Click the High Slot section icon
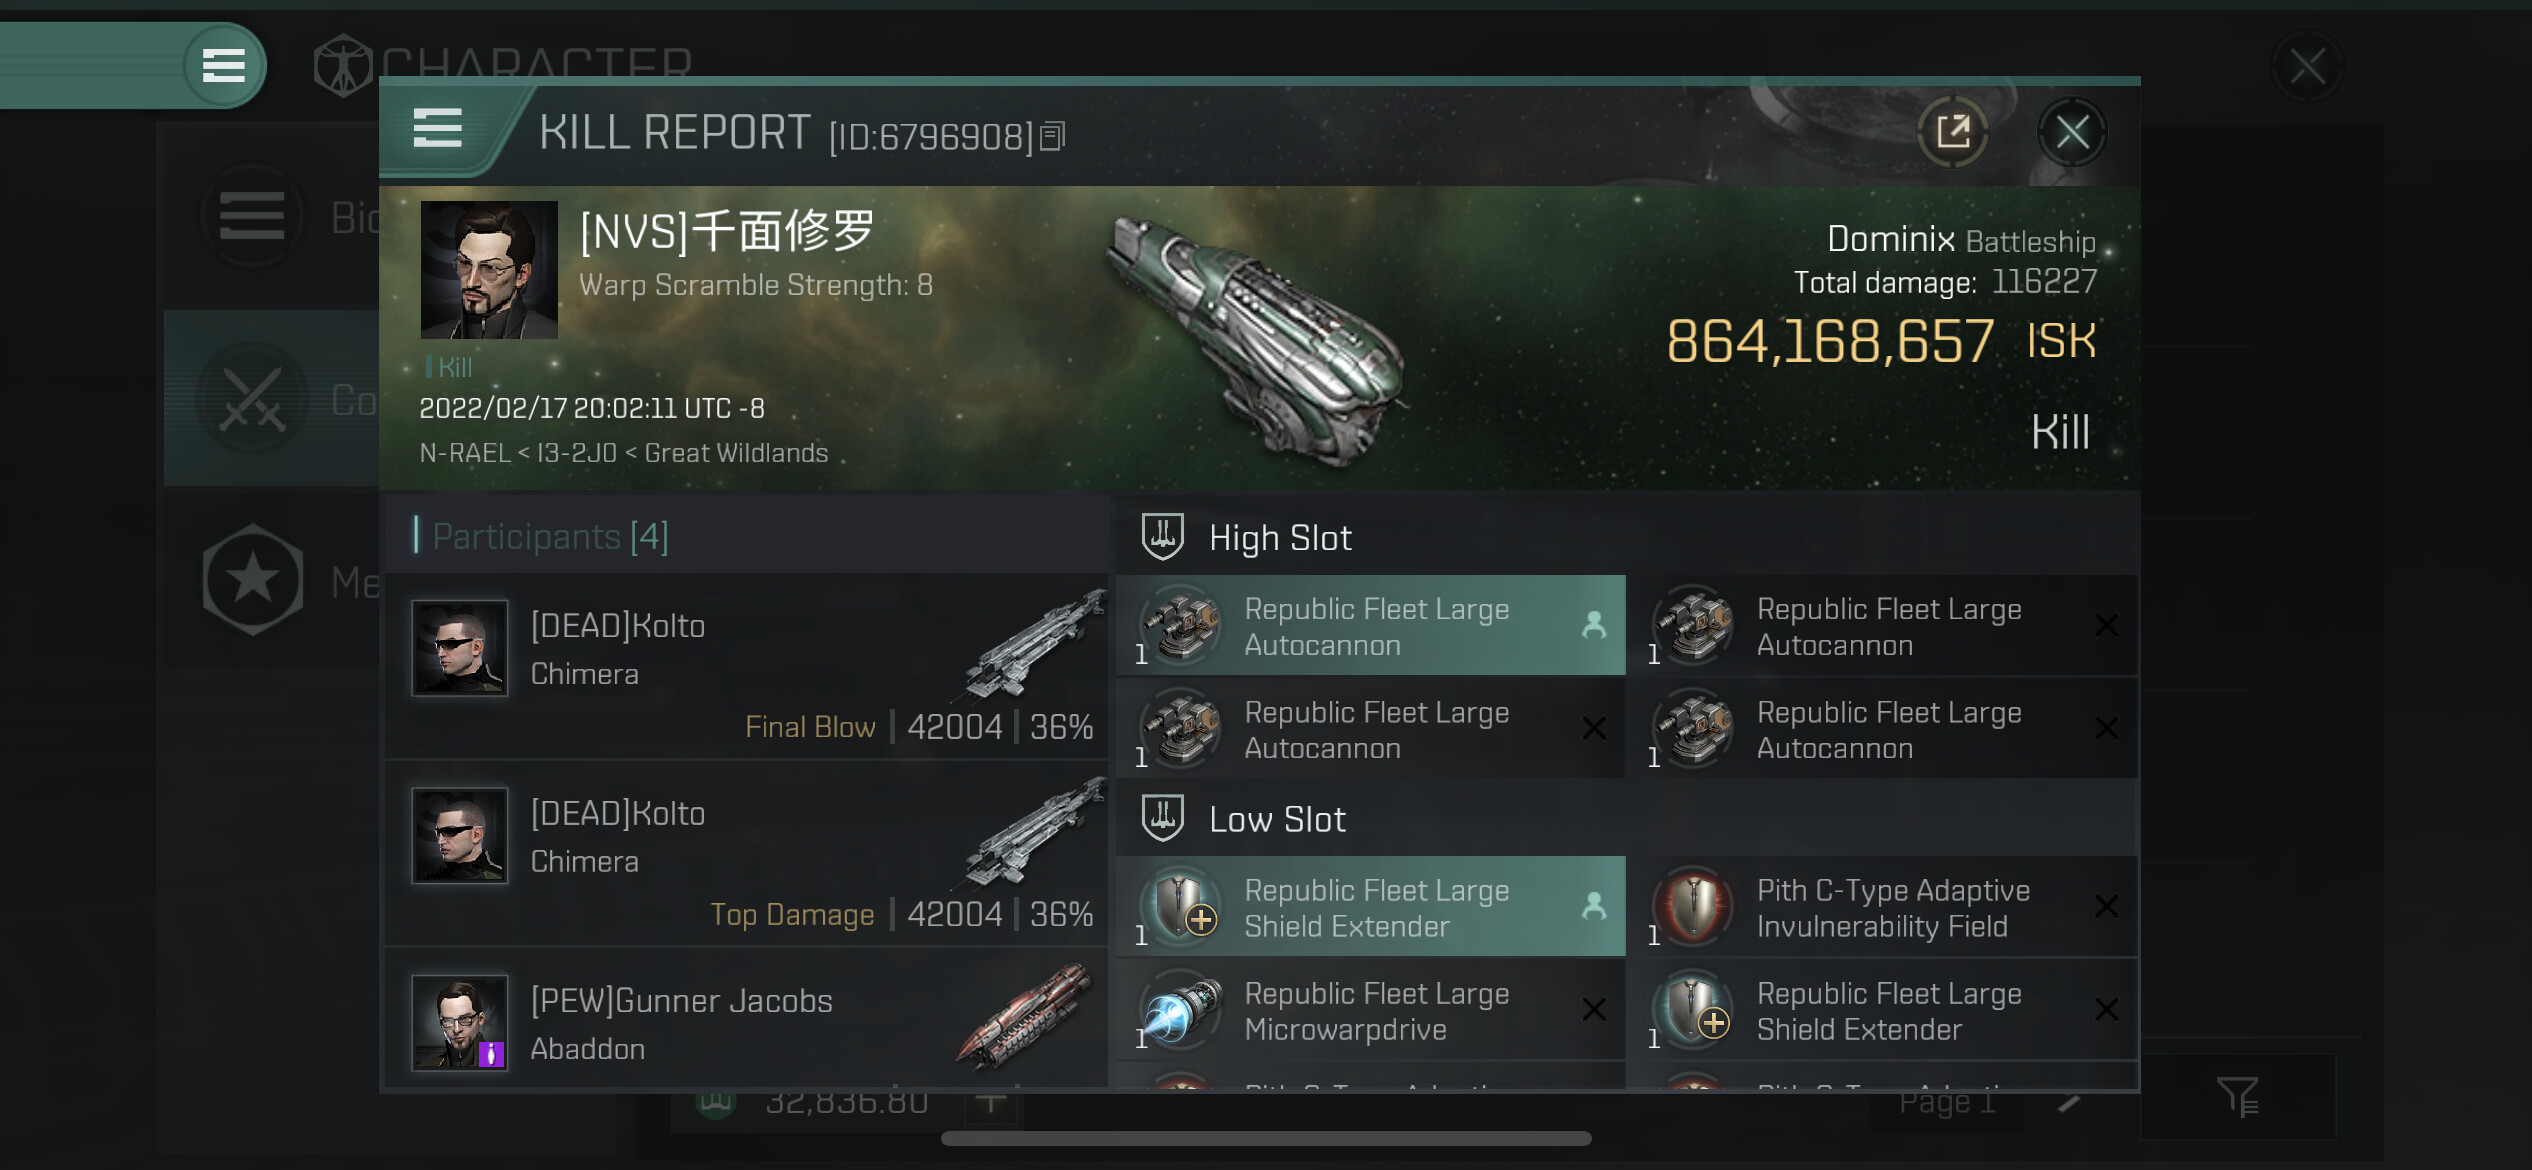The width and height of the screenshot is (2532, 1170). click(1162, 537)
